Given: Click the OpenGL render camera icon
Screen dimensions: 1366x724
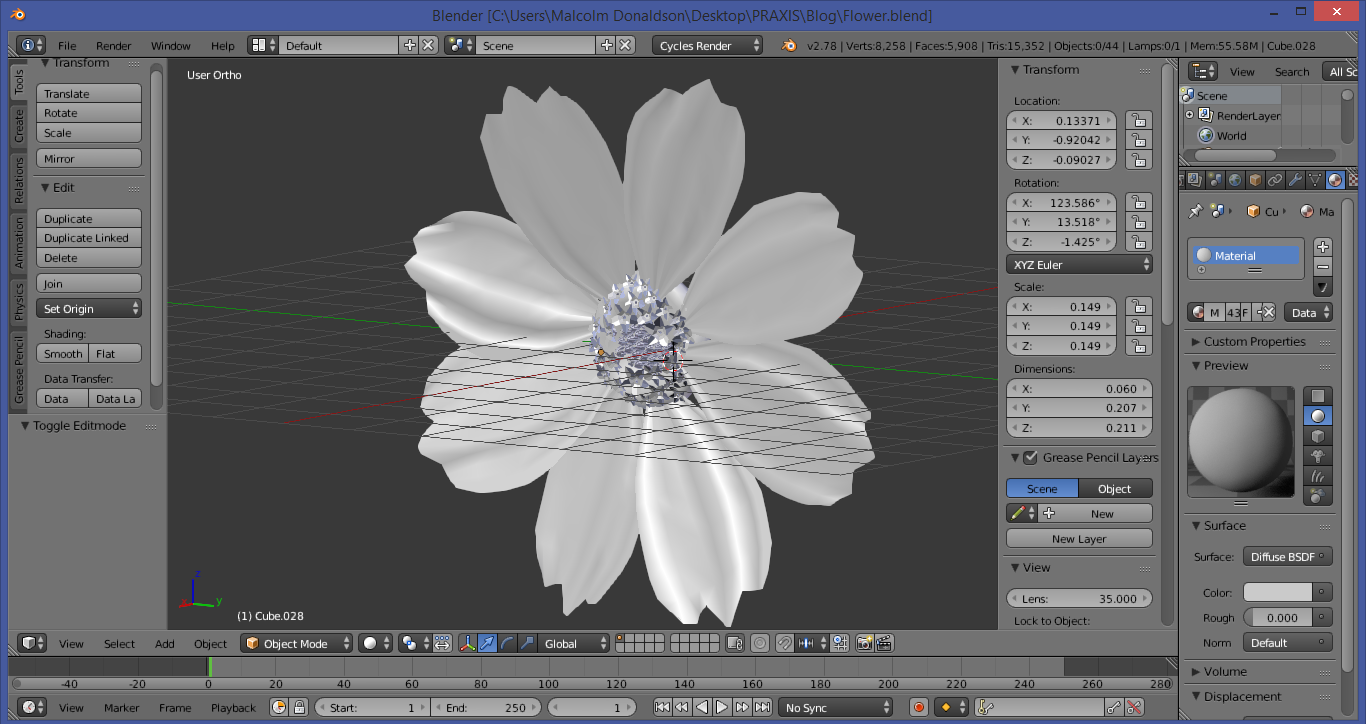Looking at the screenshot, I should (x=863, y=643).
